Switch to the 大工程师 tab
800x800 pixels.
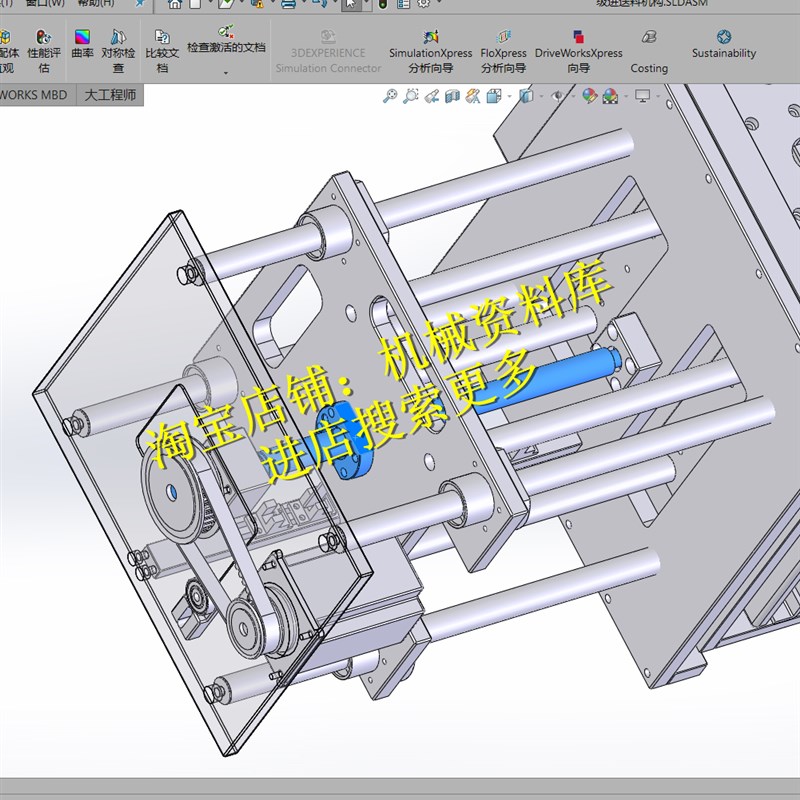click(x=110, y=95)
